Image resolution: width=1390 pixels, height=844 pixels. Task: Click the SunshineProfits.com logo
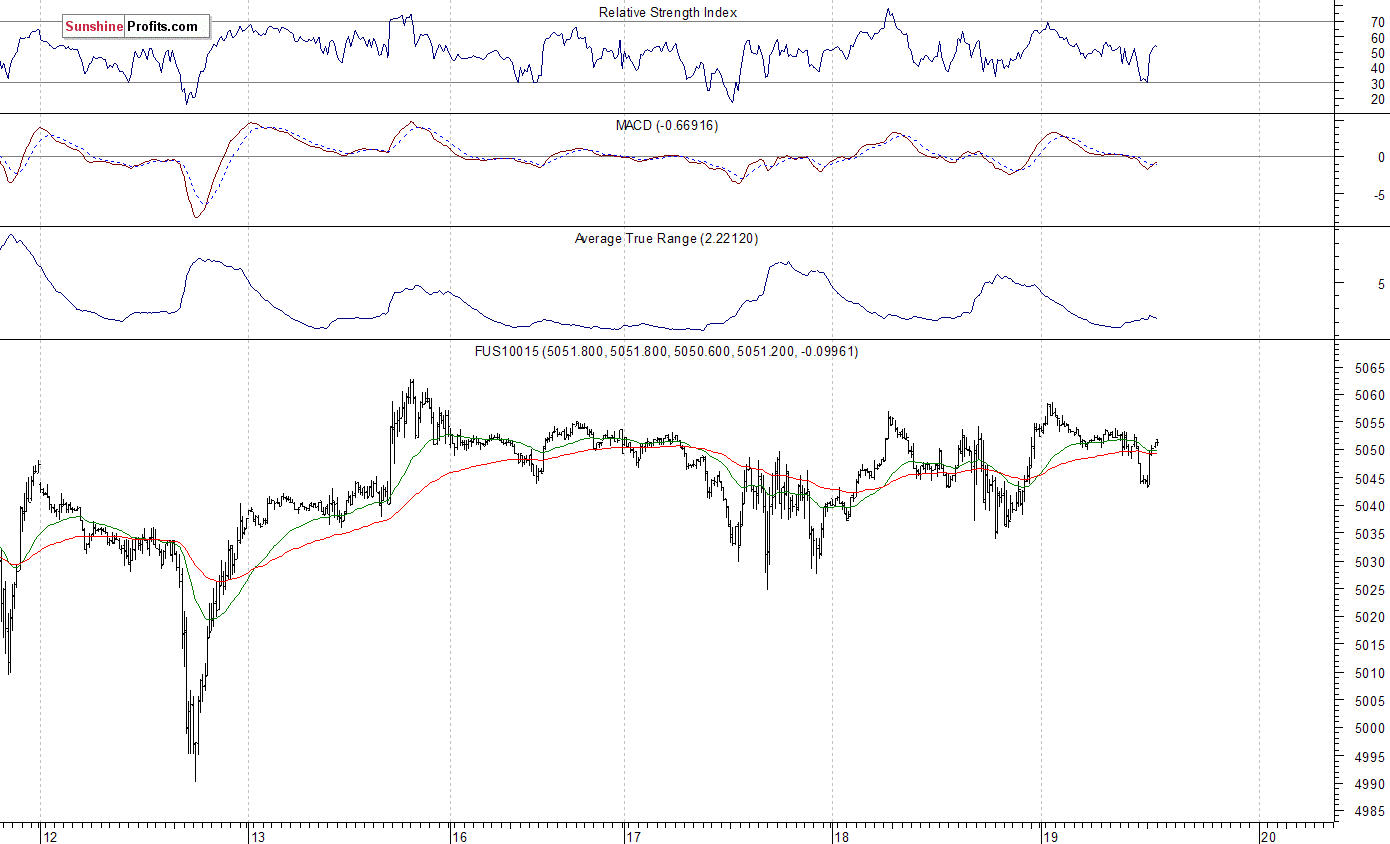[136, 27]
